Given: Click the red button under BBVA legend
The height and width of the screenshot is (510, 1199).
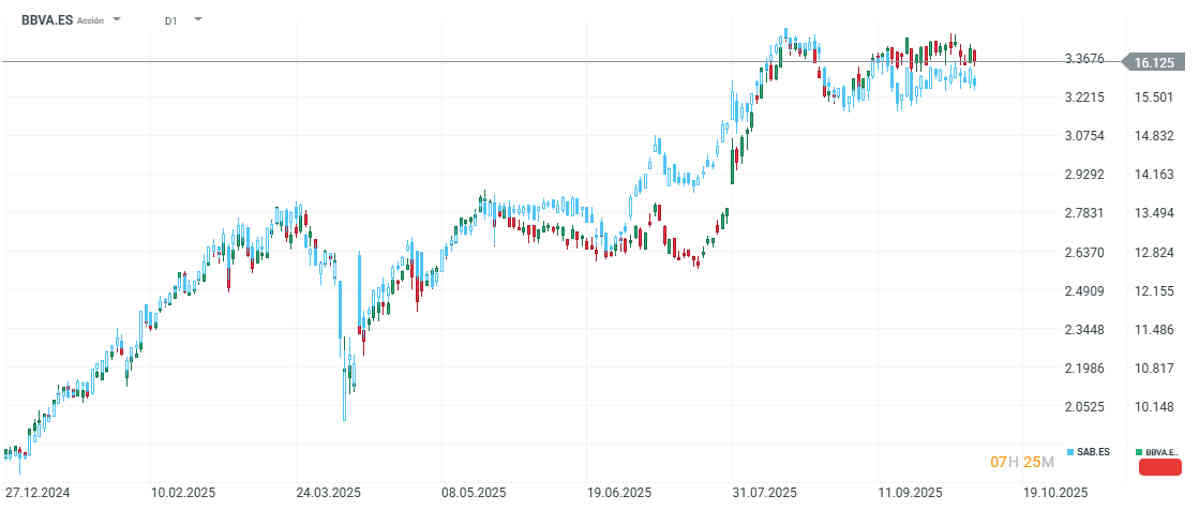Looking at the screenshot, I should (1158, 469).
